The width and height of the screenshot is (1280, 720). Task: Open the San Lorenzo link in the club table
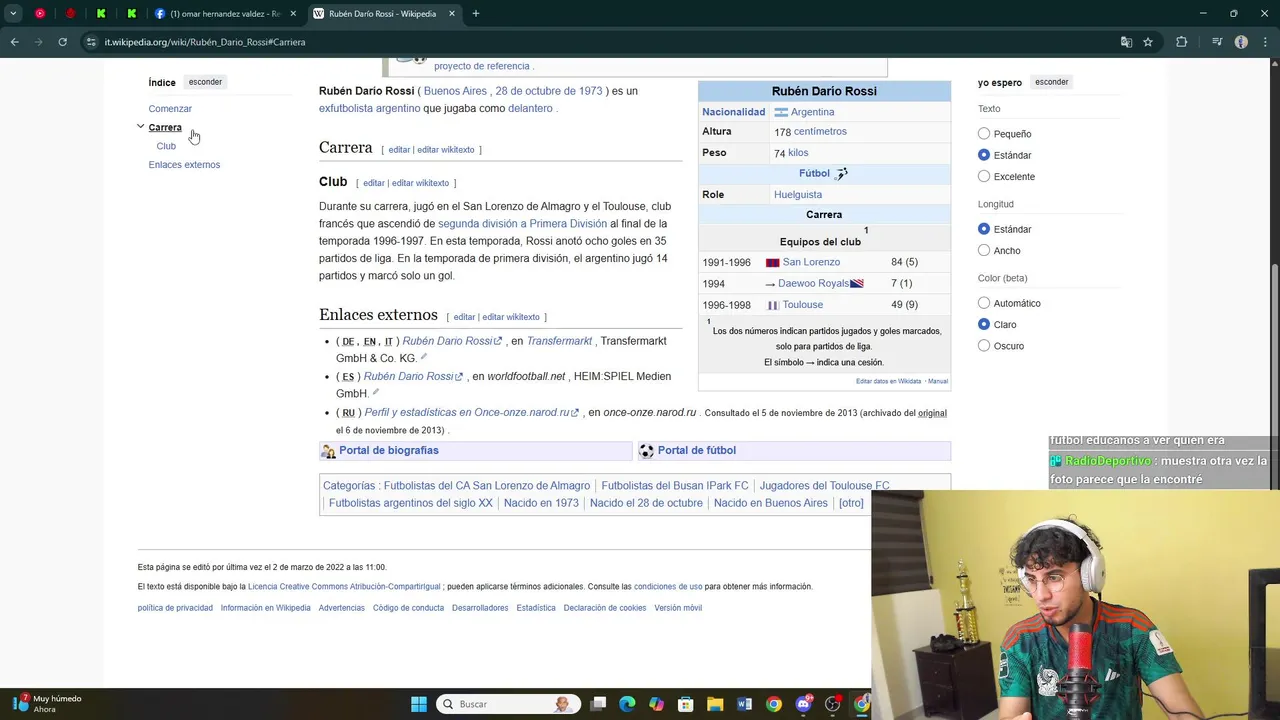811,262
